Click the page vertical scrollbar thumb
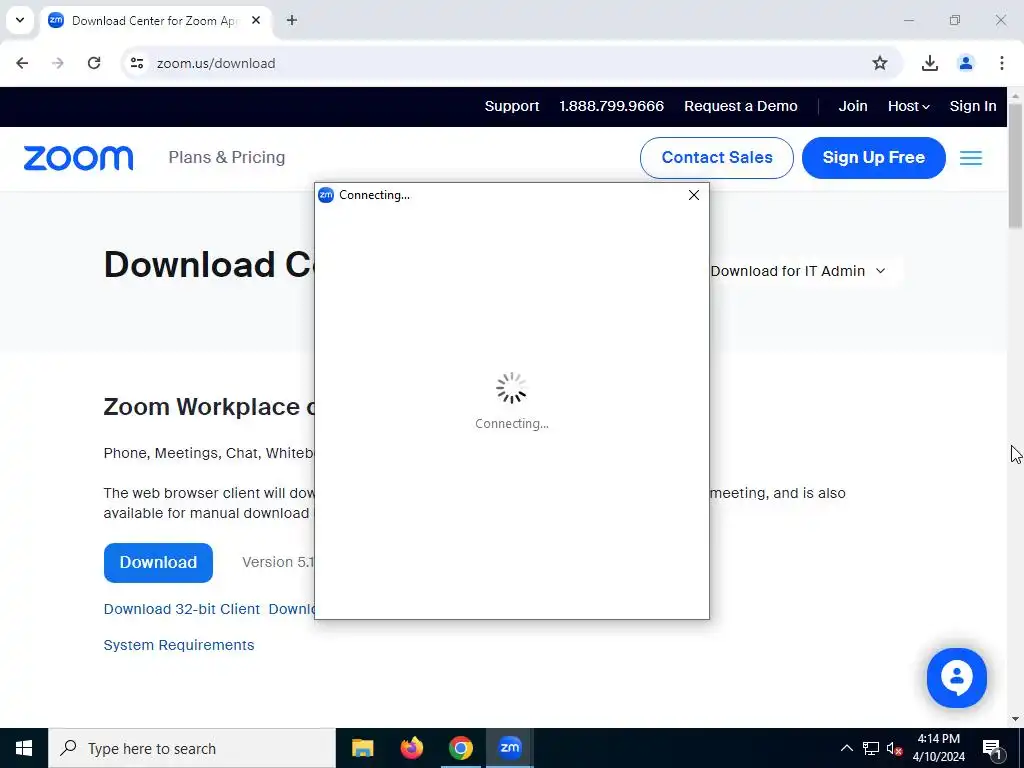 pos(1015,166)
